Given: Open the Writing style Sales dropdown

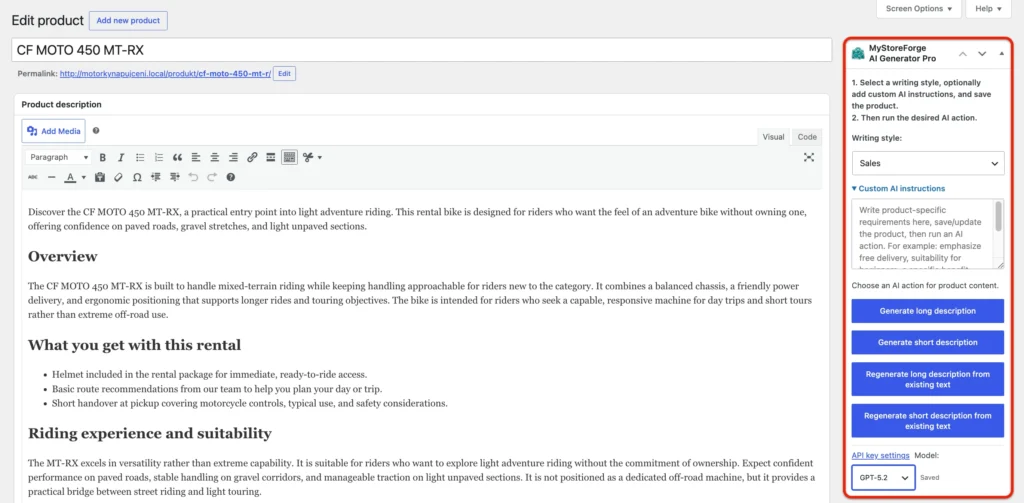Looking at the screenshot, I should [928, 163].
